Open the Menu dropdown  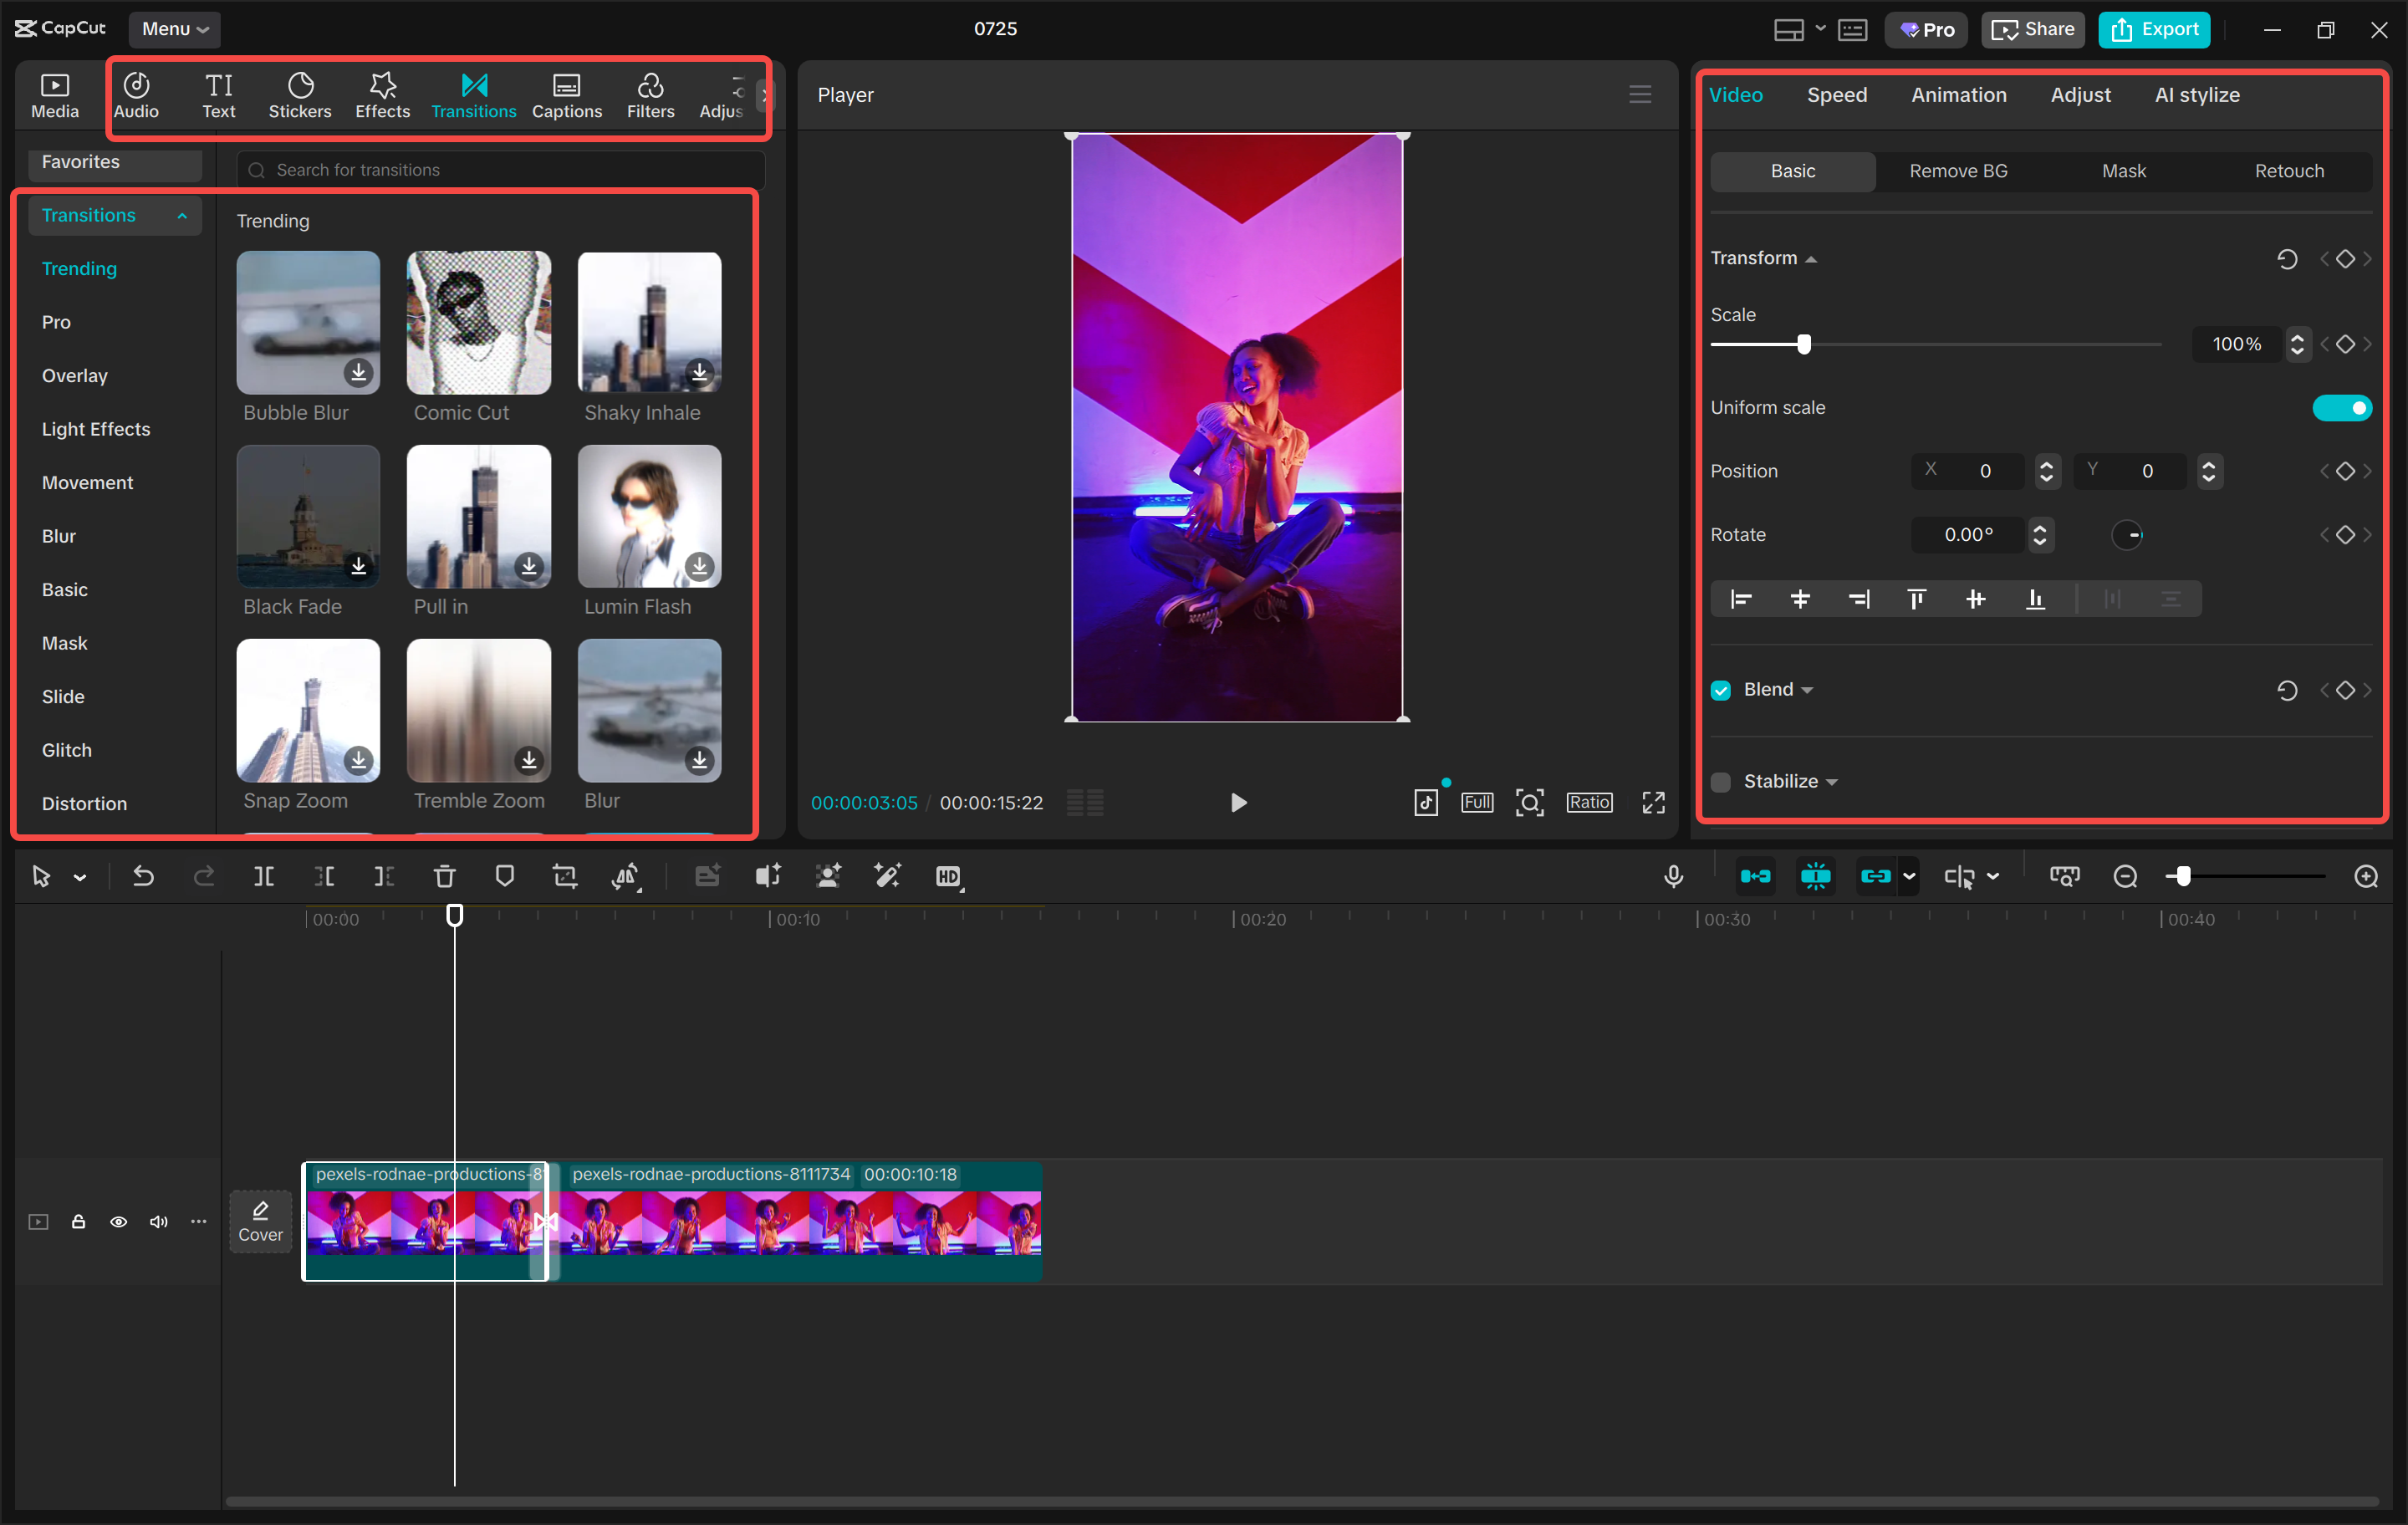(x=175, y=29)
